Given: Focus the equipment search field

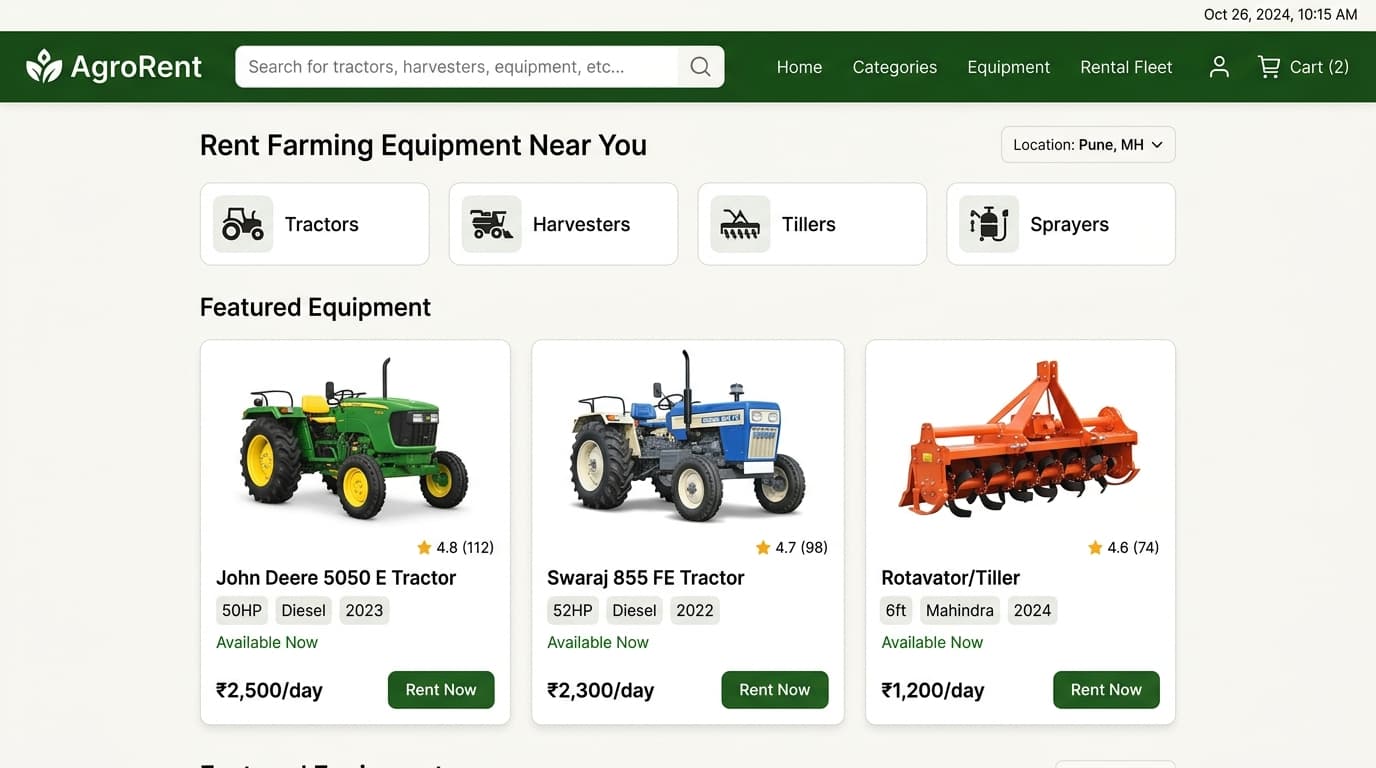Looking at the screenshot, I should coord(457,67).
